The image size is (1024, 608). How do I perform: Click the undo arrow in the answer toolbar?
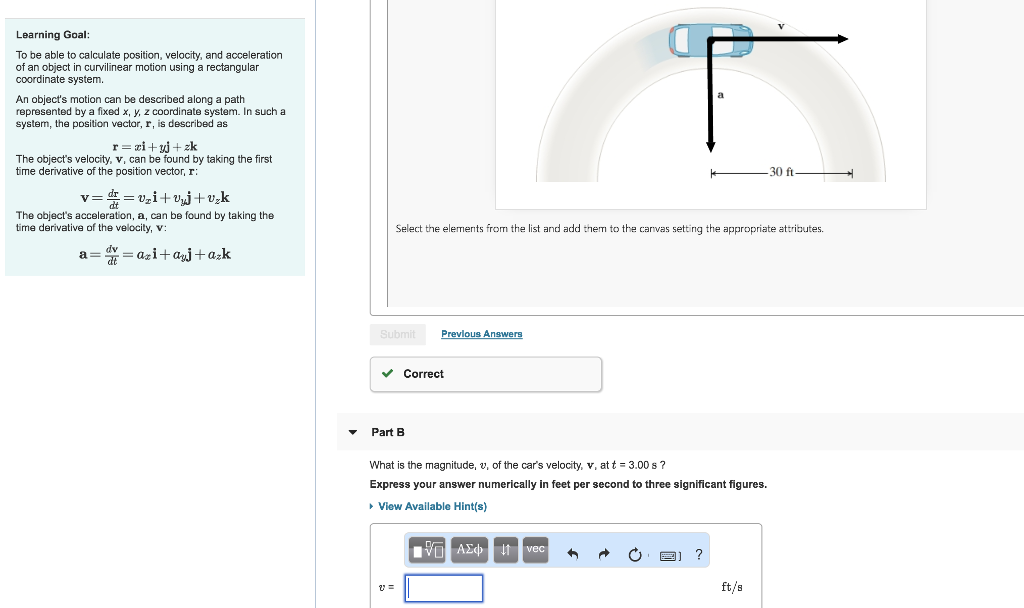[572, 552]
